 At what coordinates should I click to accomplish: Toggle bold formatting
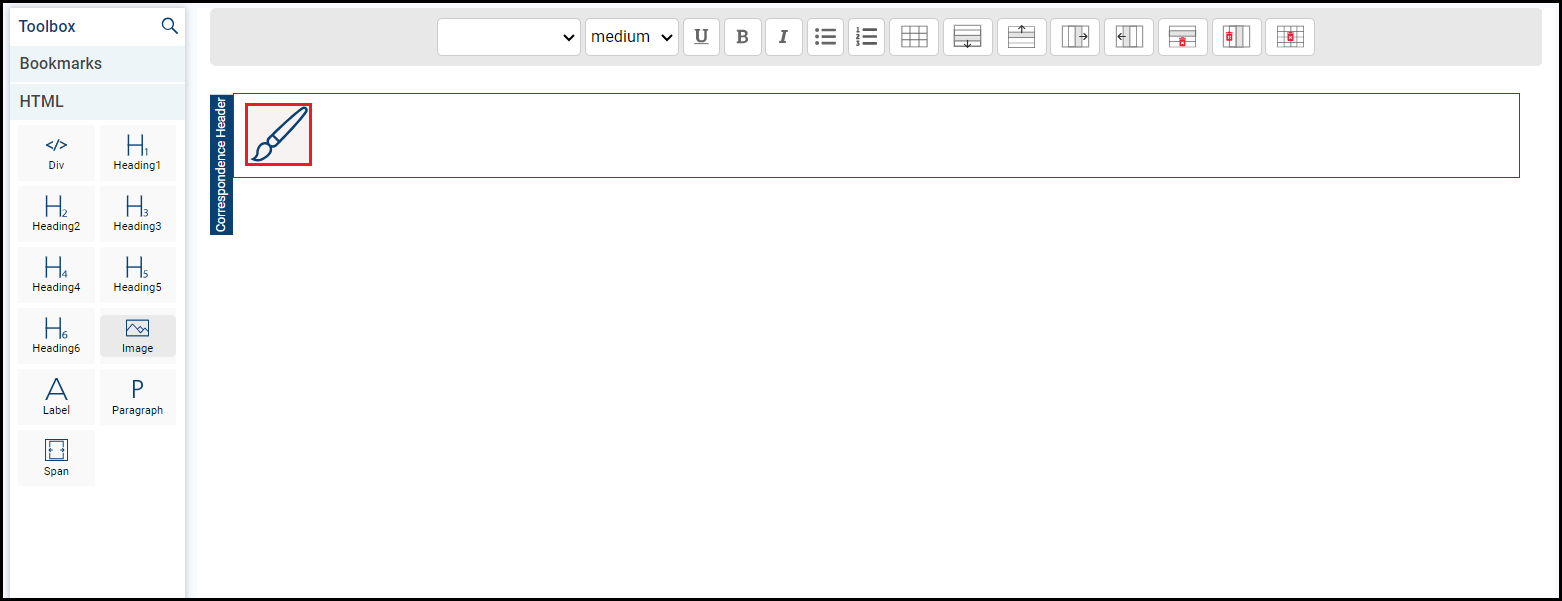(742, 37)
